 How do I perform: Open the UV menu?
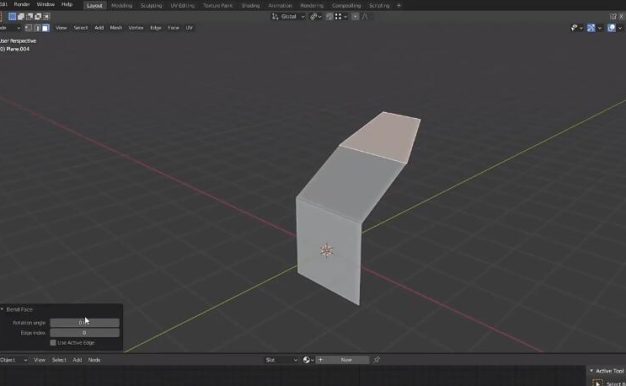(189, 28)
